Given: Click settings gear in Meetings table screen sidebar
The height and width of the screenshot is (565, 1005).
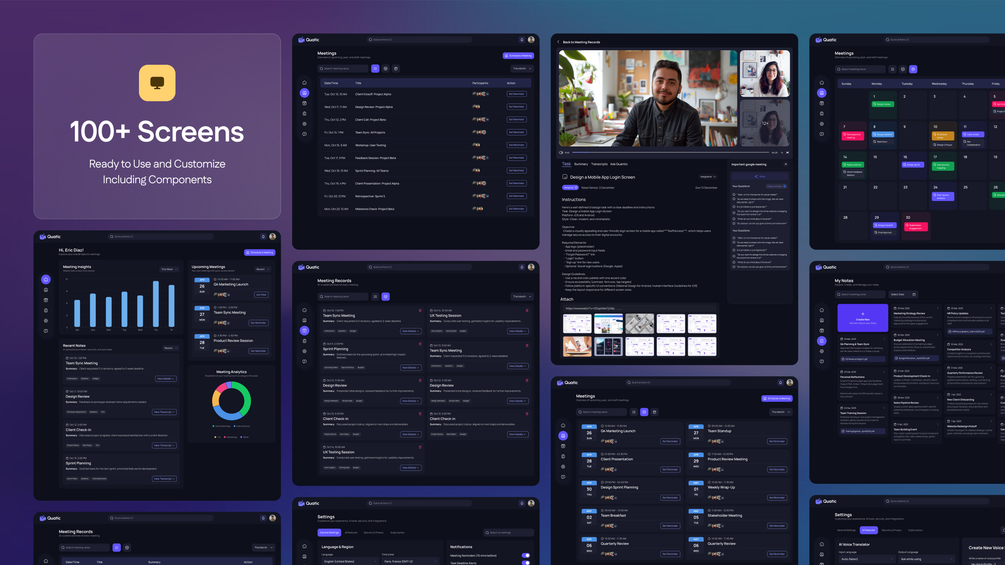Looking at the screenshot, I should (x=304, y=124).
